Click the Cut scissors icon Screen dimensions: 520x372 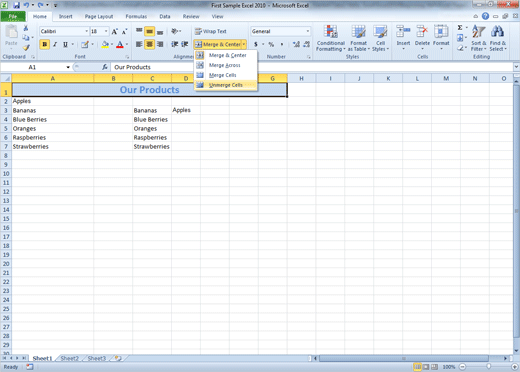point(26,28)
